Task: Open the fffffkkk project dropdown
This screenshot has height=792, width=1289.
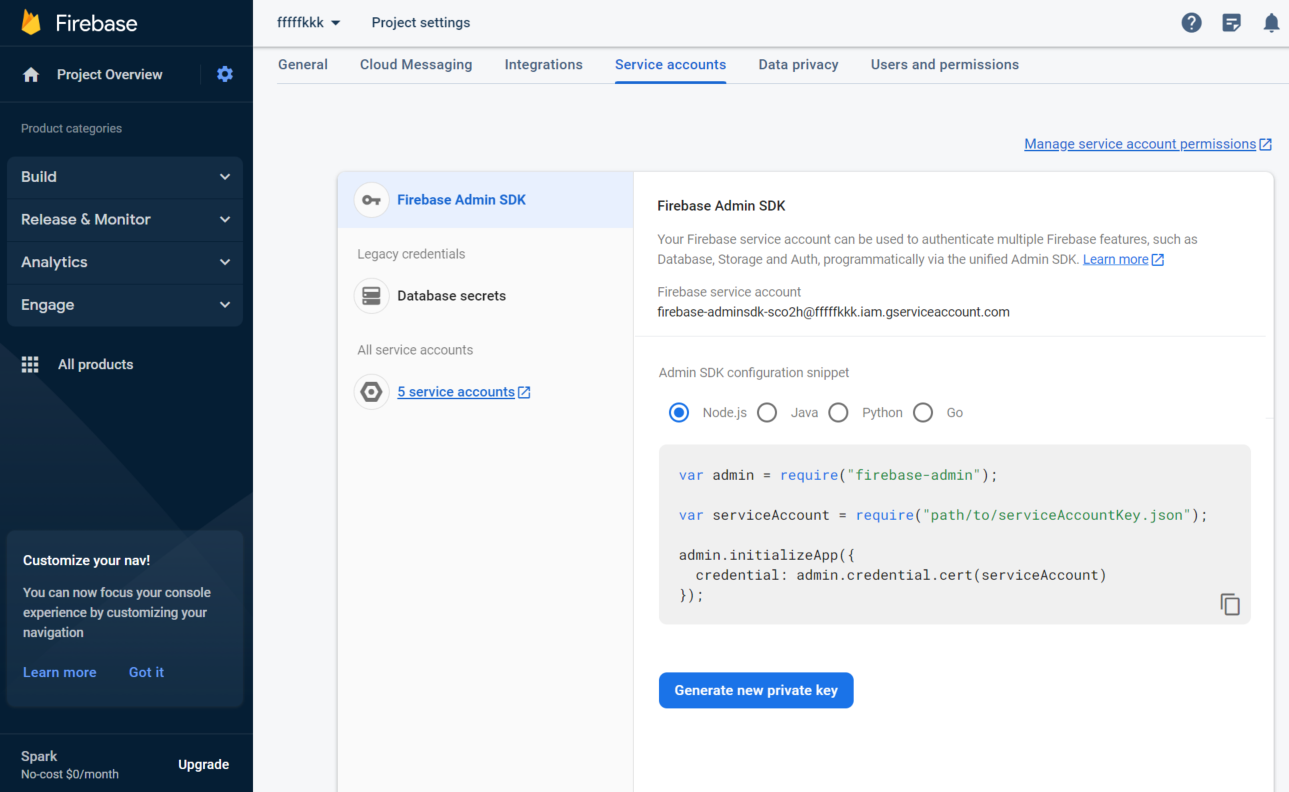Action: (309, 22)
